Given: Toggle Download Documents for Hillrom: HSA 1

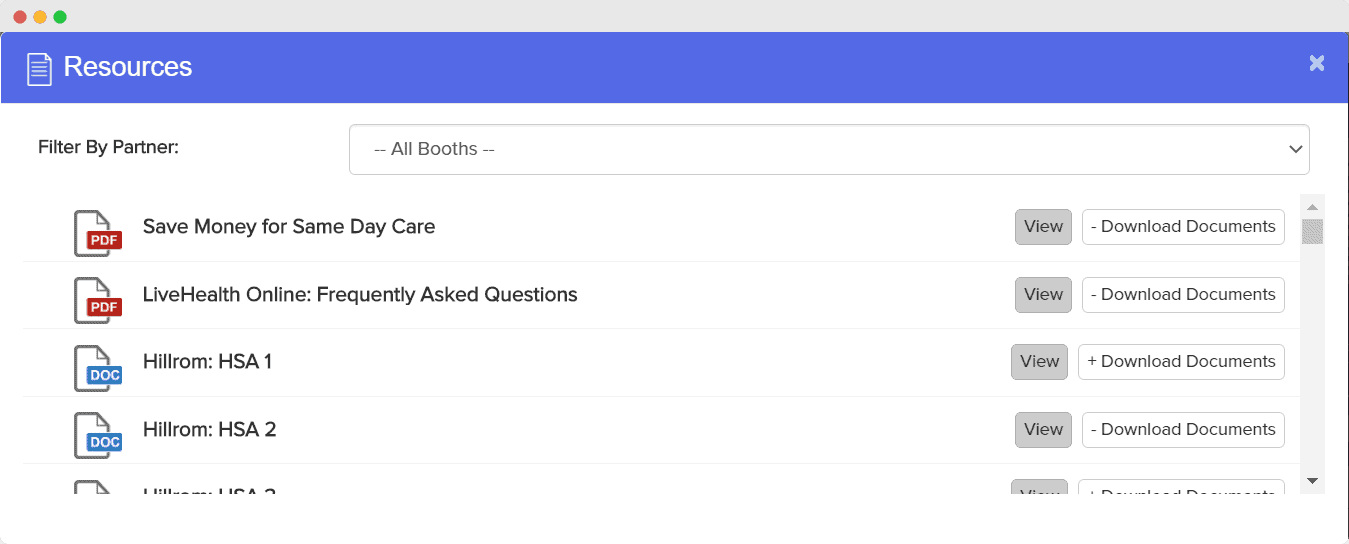Looking at the screenshot, I should pos(1181,362).
